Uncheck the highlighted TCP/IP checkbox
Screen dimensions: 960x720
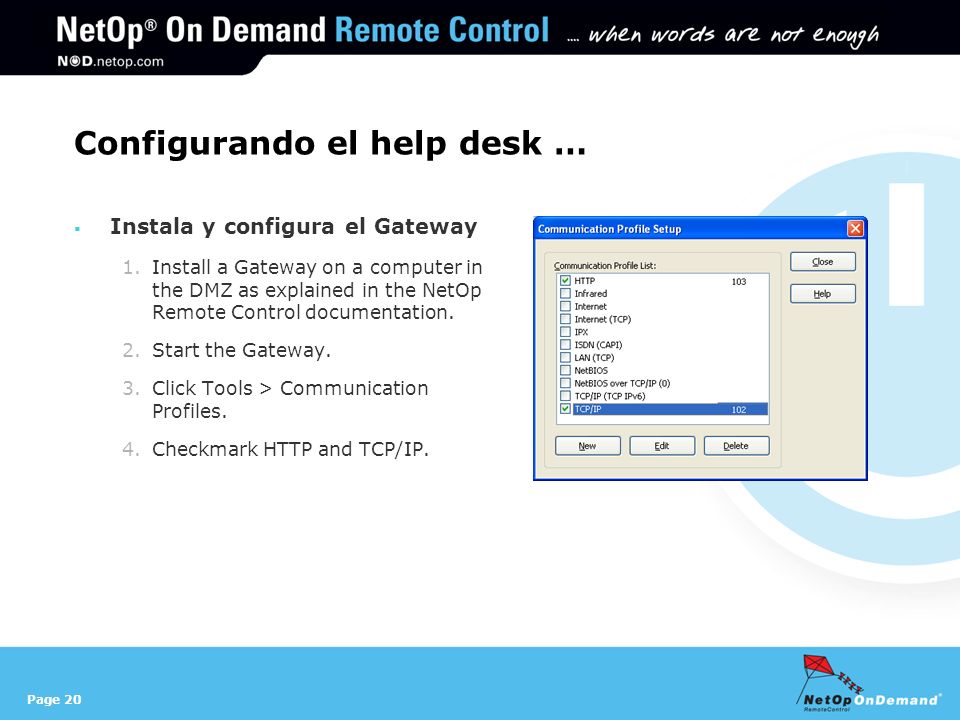[565, 408]
